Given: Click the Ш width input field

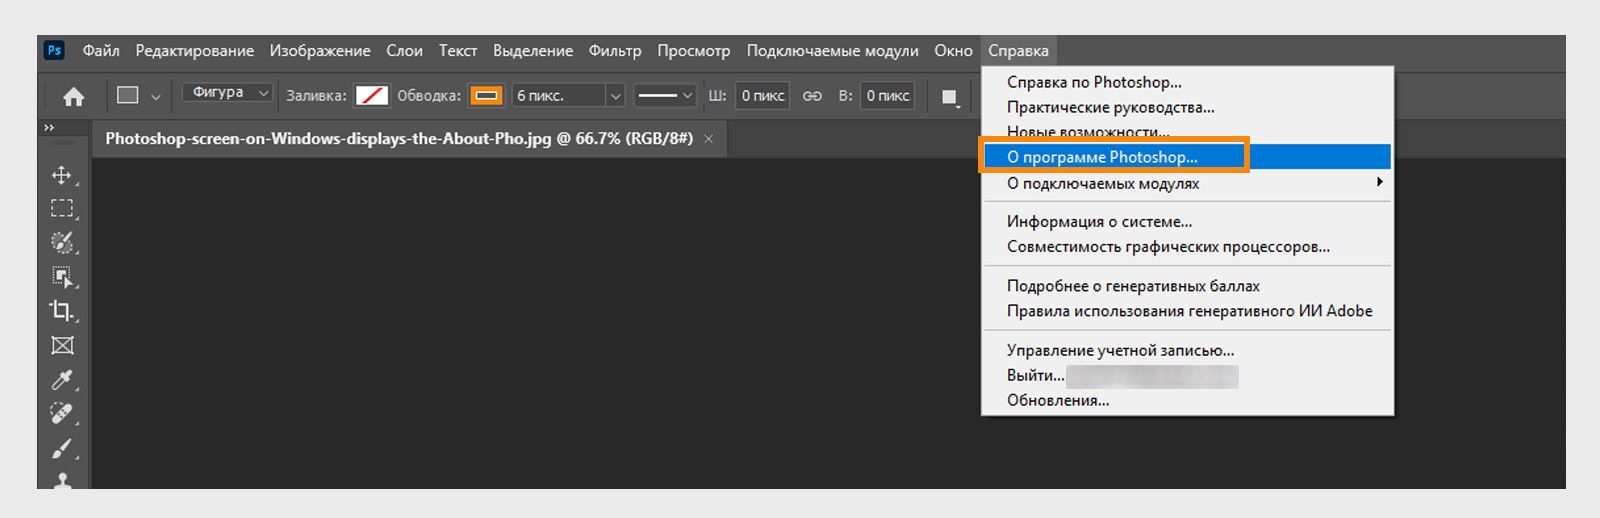Looking at the screenshot, I should point(762,96).
